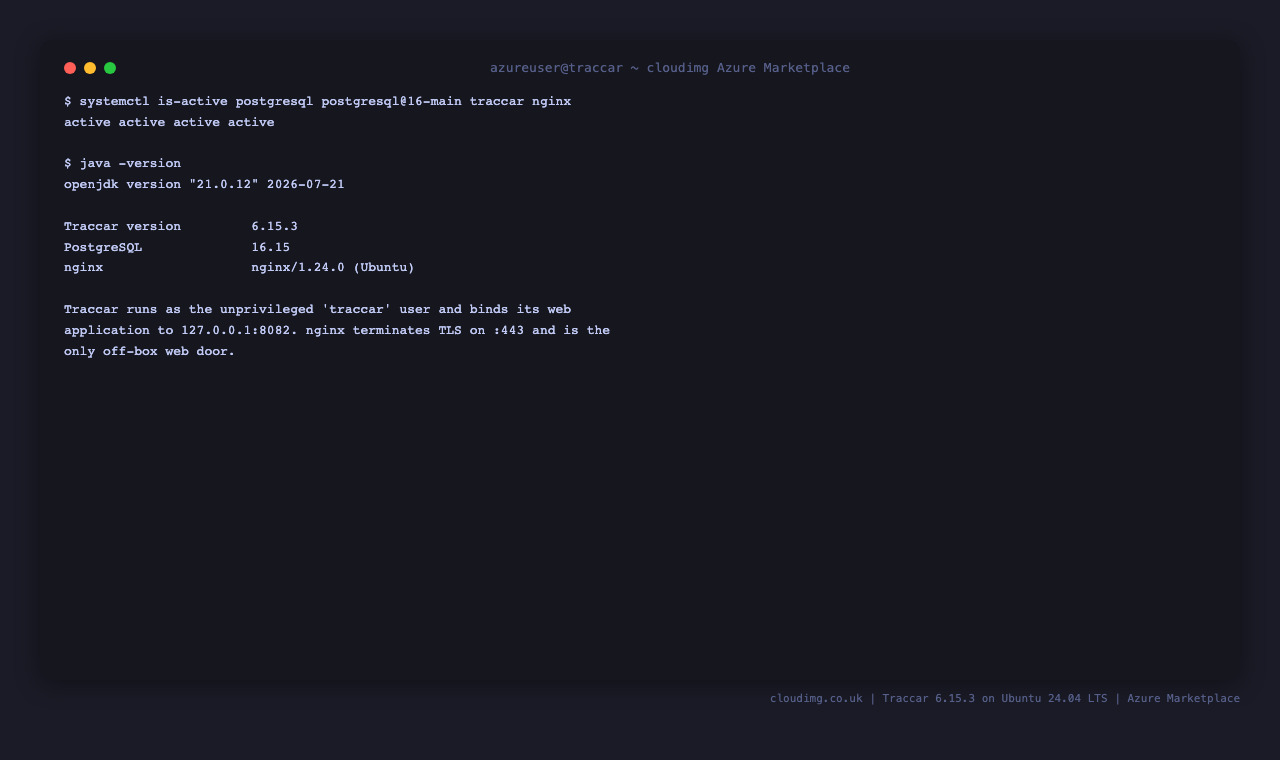Screen dimensions: 1280x760
Task: Select the Traccar version value 6.15.3
Action: pyautogui.click(x=275, y=227)
